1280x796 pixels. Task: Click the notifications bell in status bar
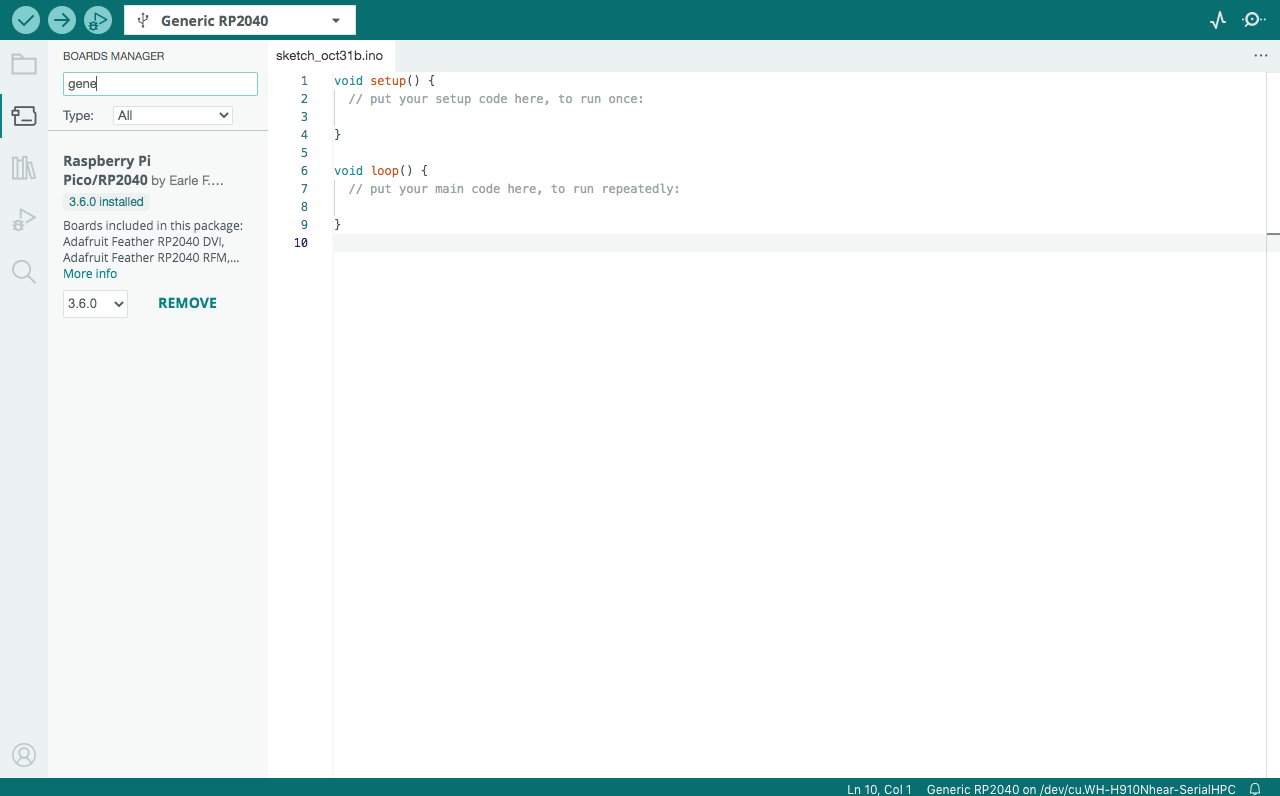1255,789
